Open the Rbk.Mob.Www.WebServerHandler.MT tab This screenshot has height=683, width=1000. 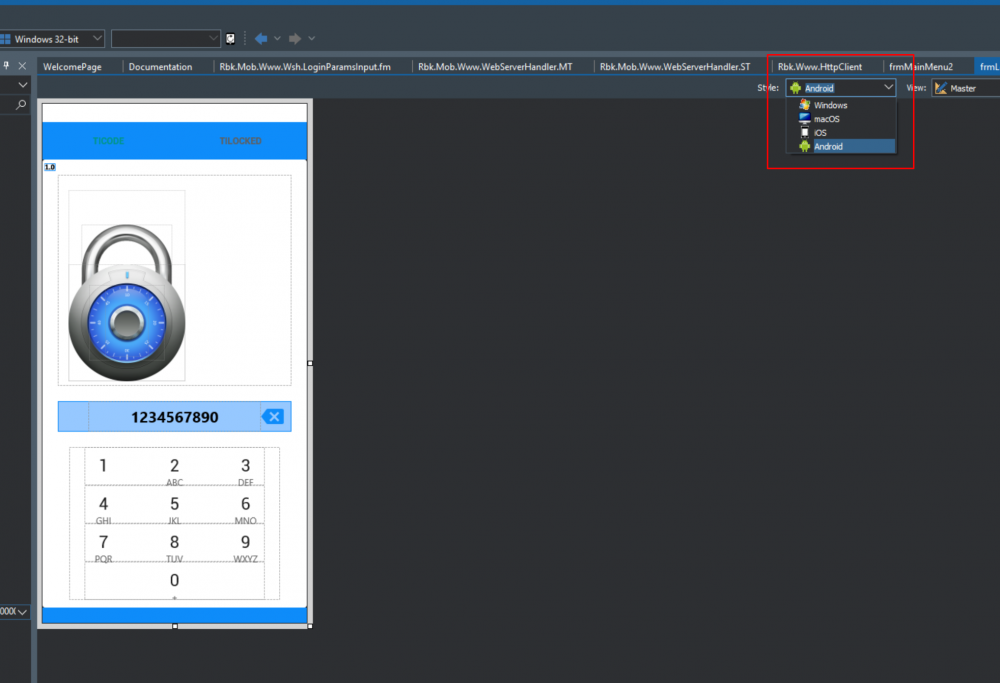pyautogui.click(x=495, y=66)
